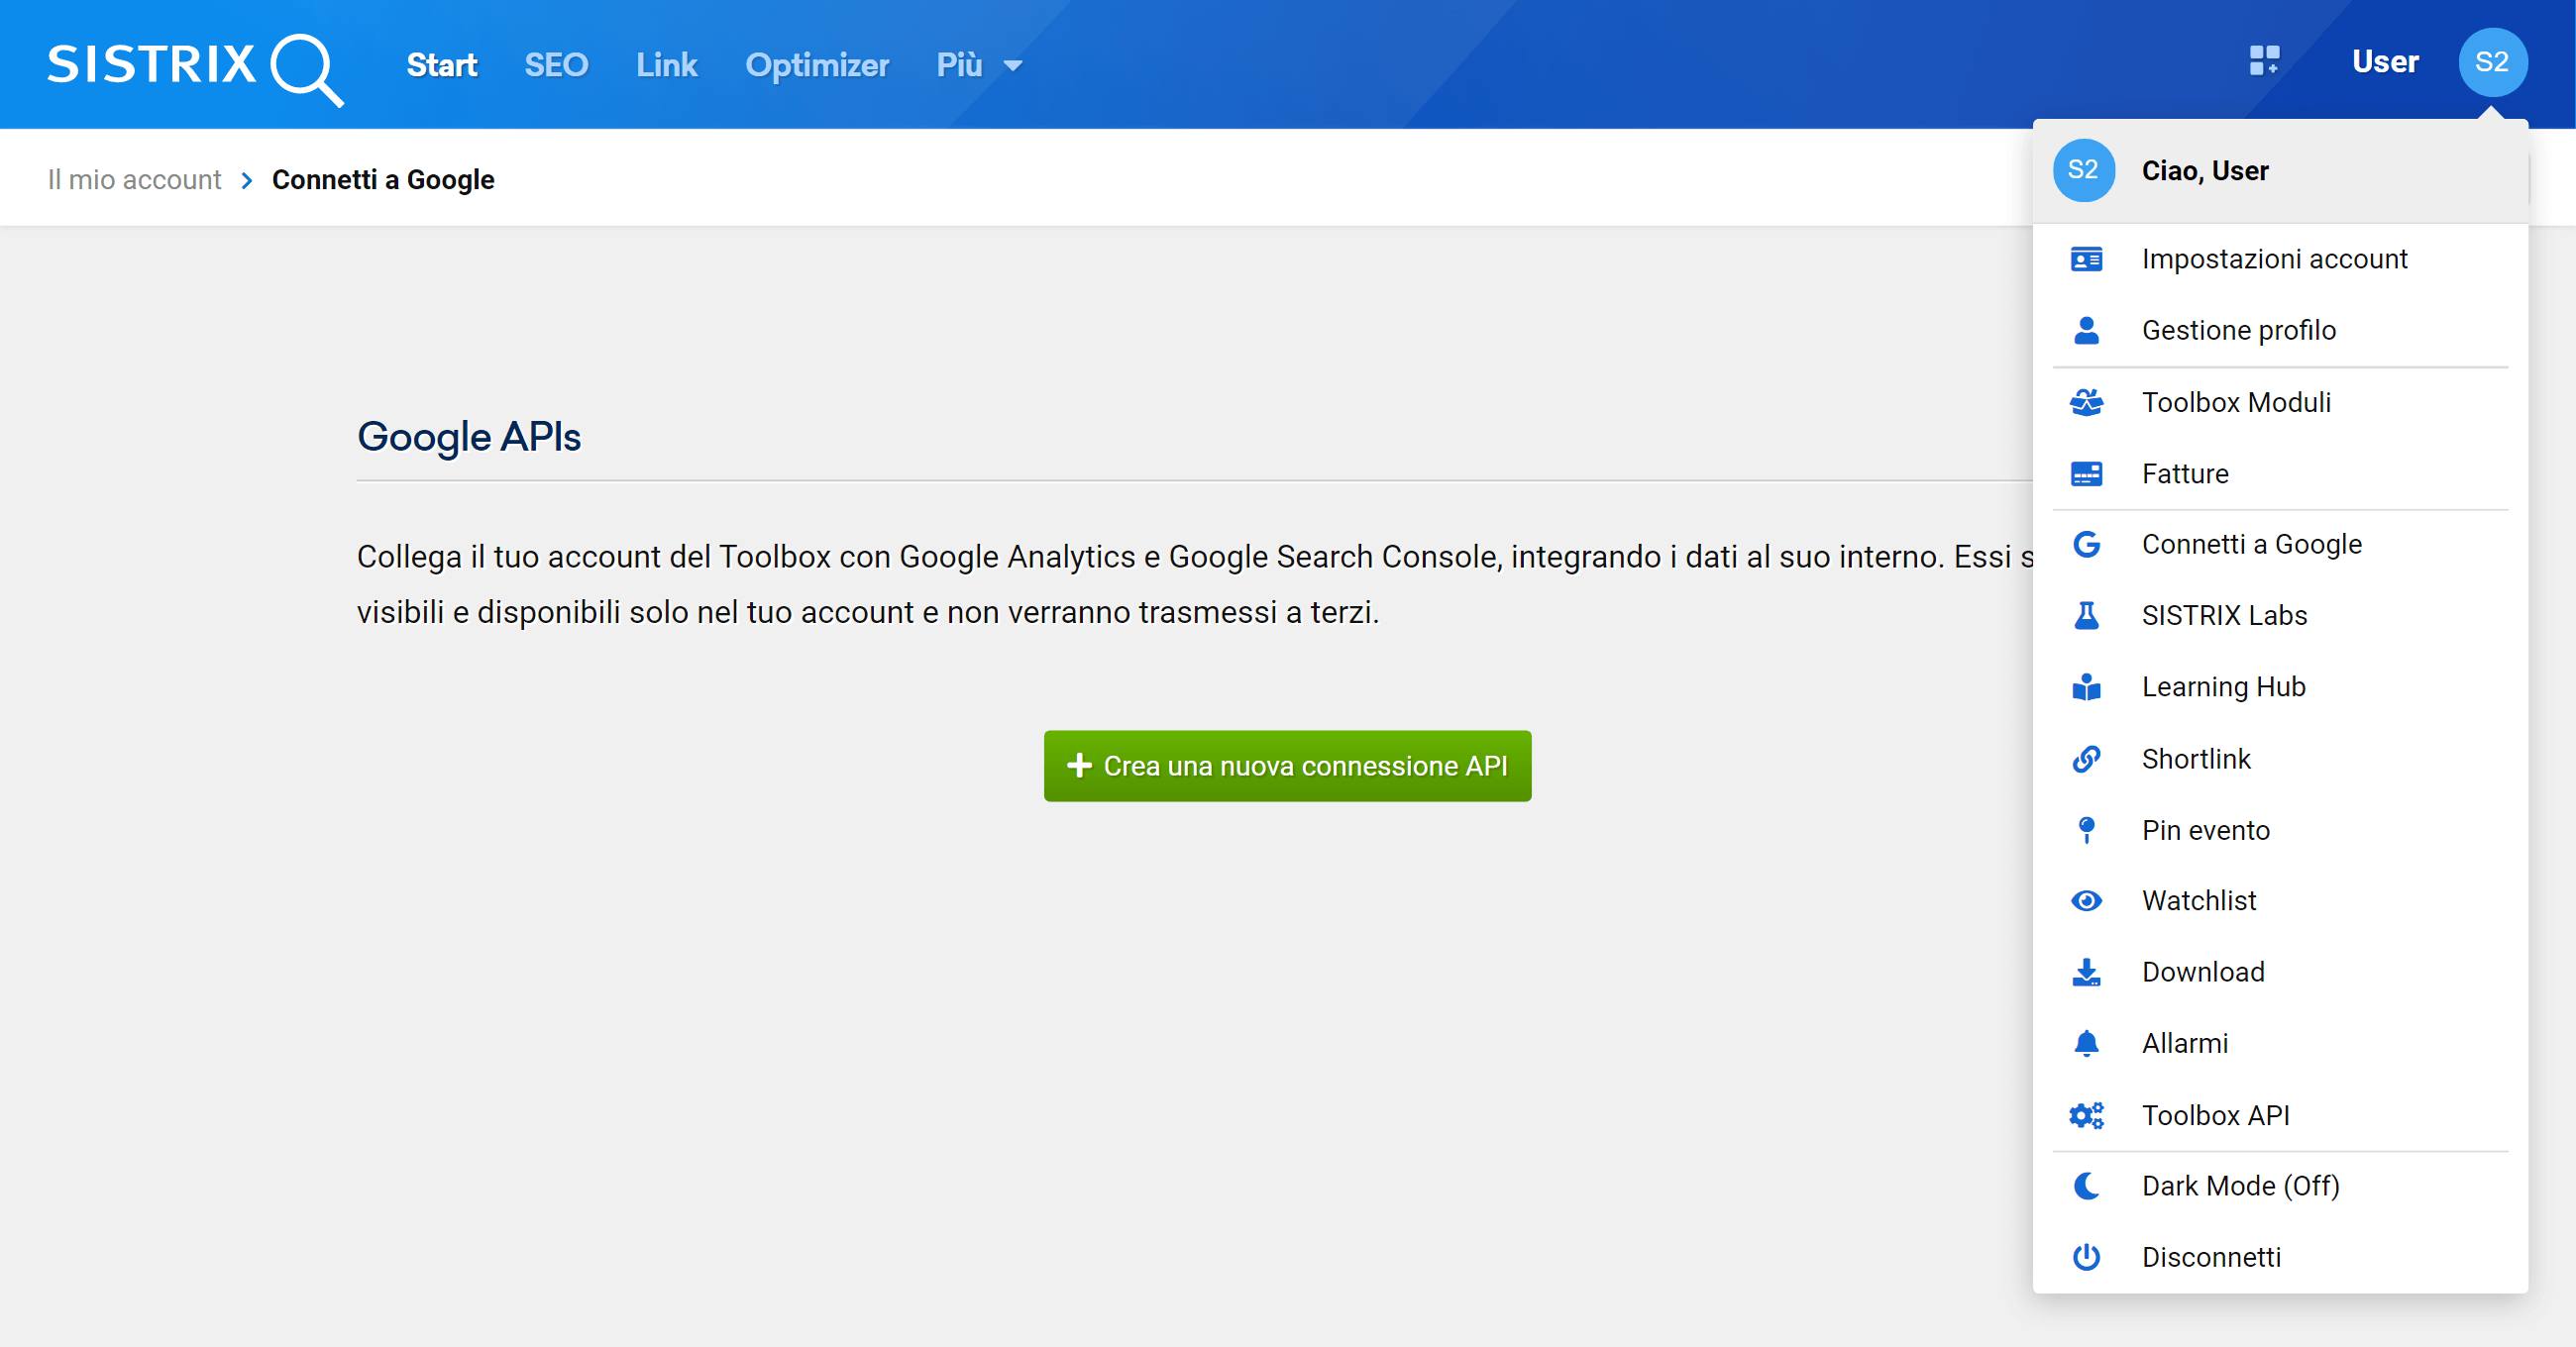The height and width of the screenshot is (1347, 2576).
Task: Click the Allarmi bell icon
Action: tap(2086, 1044)
